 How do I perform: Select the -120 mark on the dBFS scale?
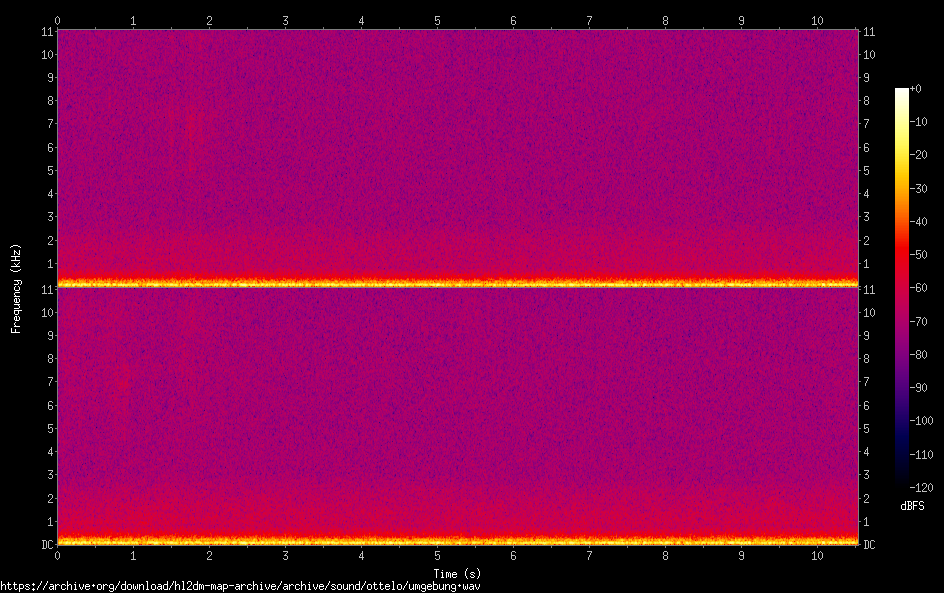pyautogui.click(x=921, y=487)
